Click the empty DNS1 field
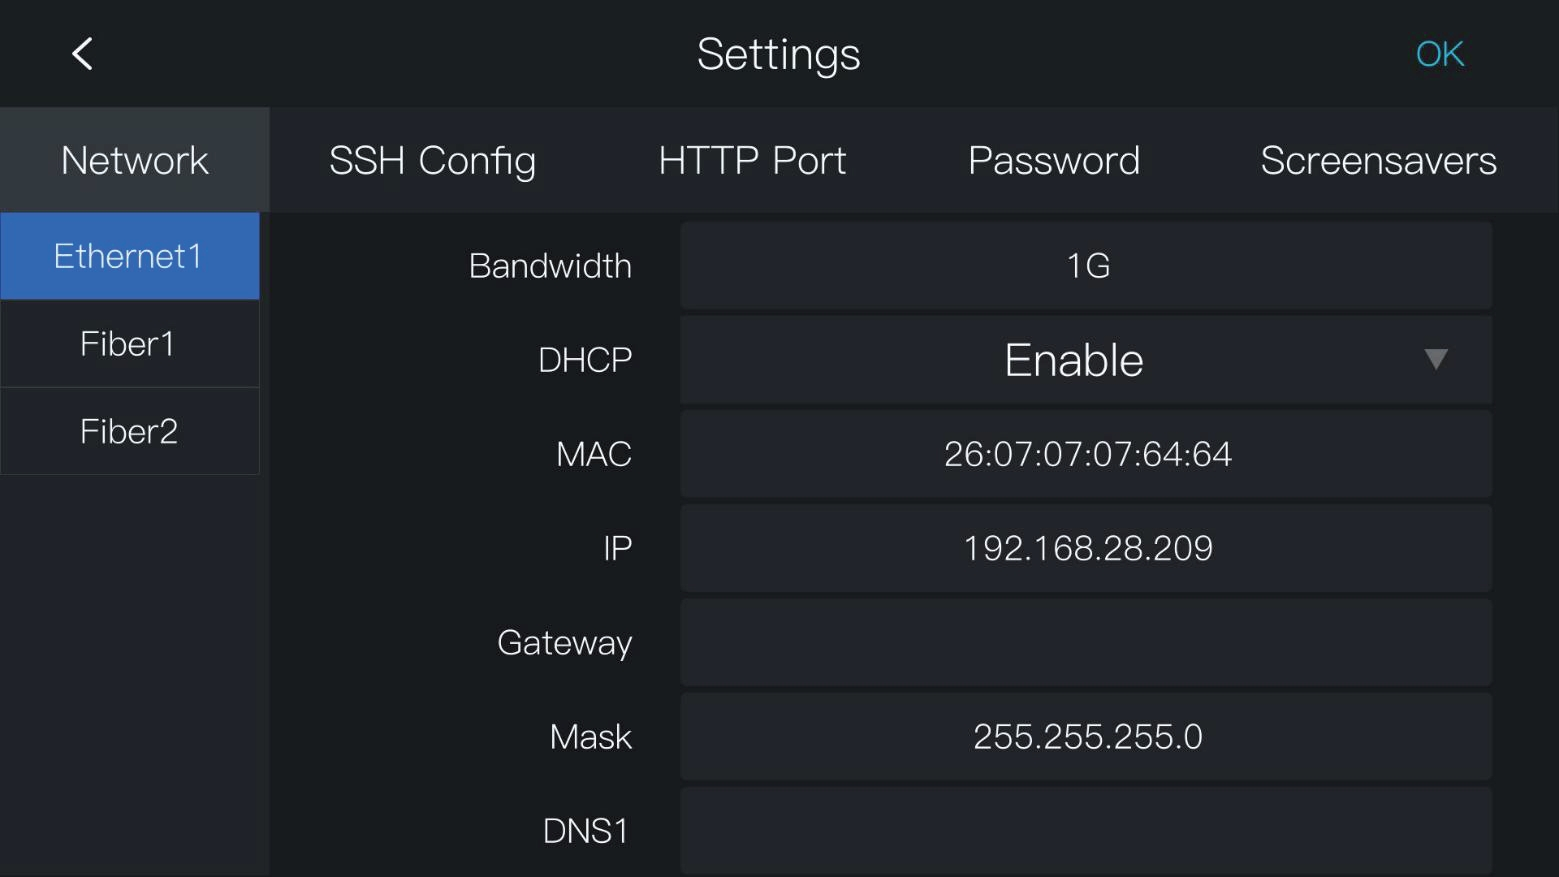This screenshot has height=877, width=1559. coord(1086,831)
